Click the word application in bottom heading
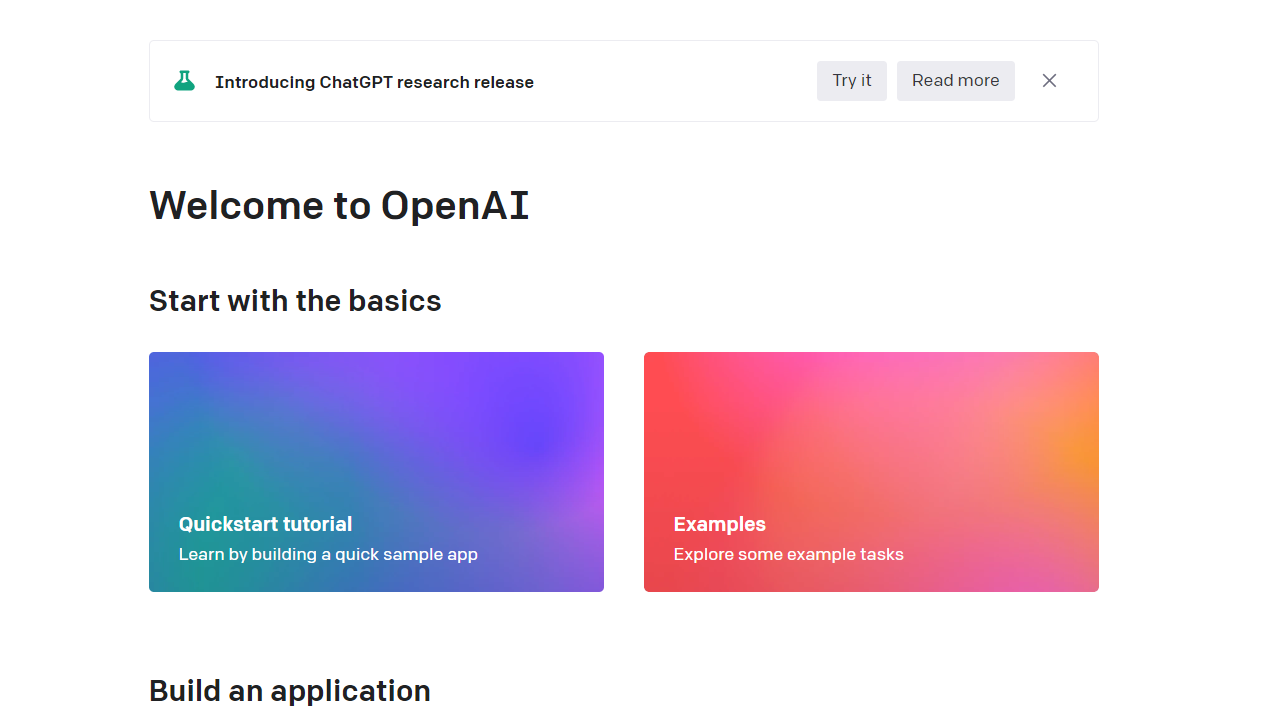The width and height of the screenshot is (1267, 713). coord(350,691)
